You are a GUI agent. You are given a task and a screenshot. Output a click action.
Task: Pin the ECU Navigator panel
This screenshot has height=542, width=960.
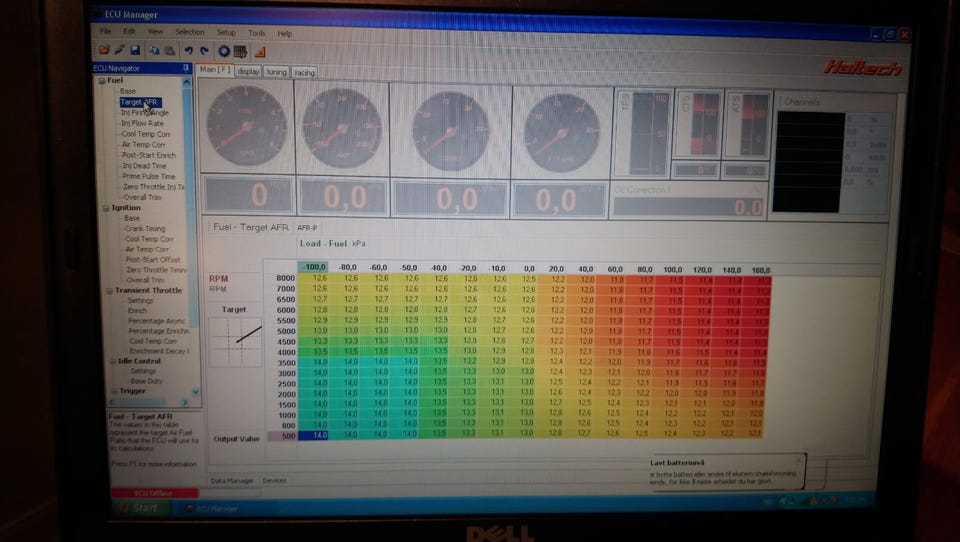pyautogui.click(x=186, y=68)
